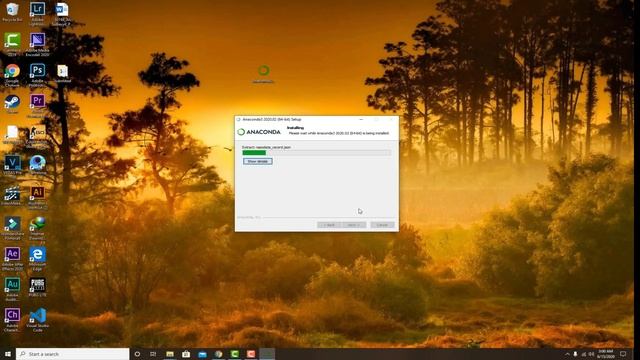This screenshot has height=360, width=640.
Task: Open Task View on the taskbar
Action: tap(153, 354)
